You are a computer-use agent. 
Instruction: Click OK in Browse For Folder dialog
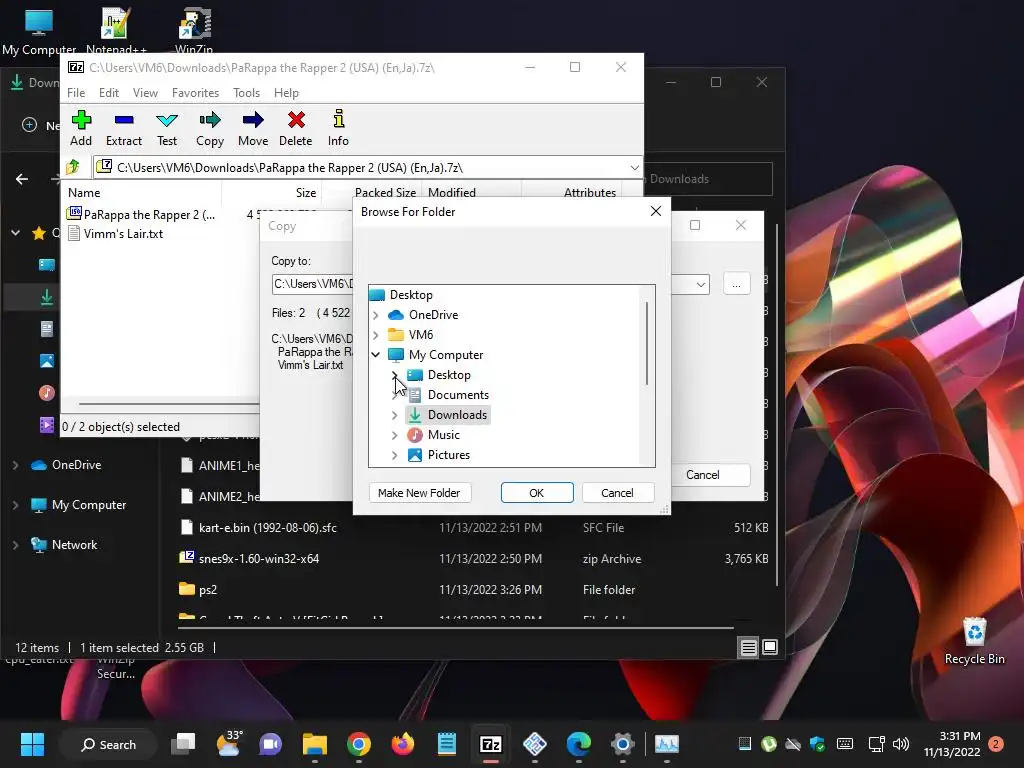pos(537,492)
